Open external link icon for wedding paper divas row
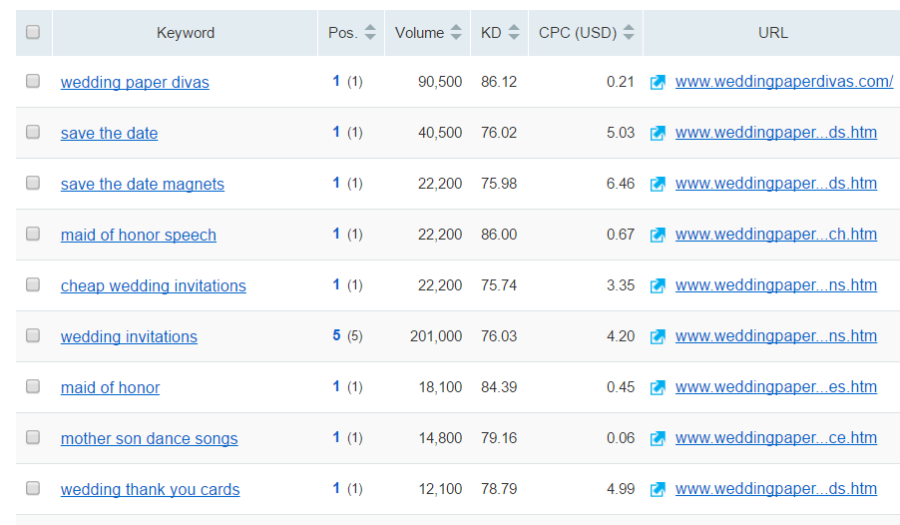 coord(657,82)
